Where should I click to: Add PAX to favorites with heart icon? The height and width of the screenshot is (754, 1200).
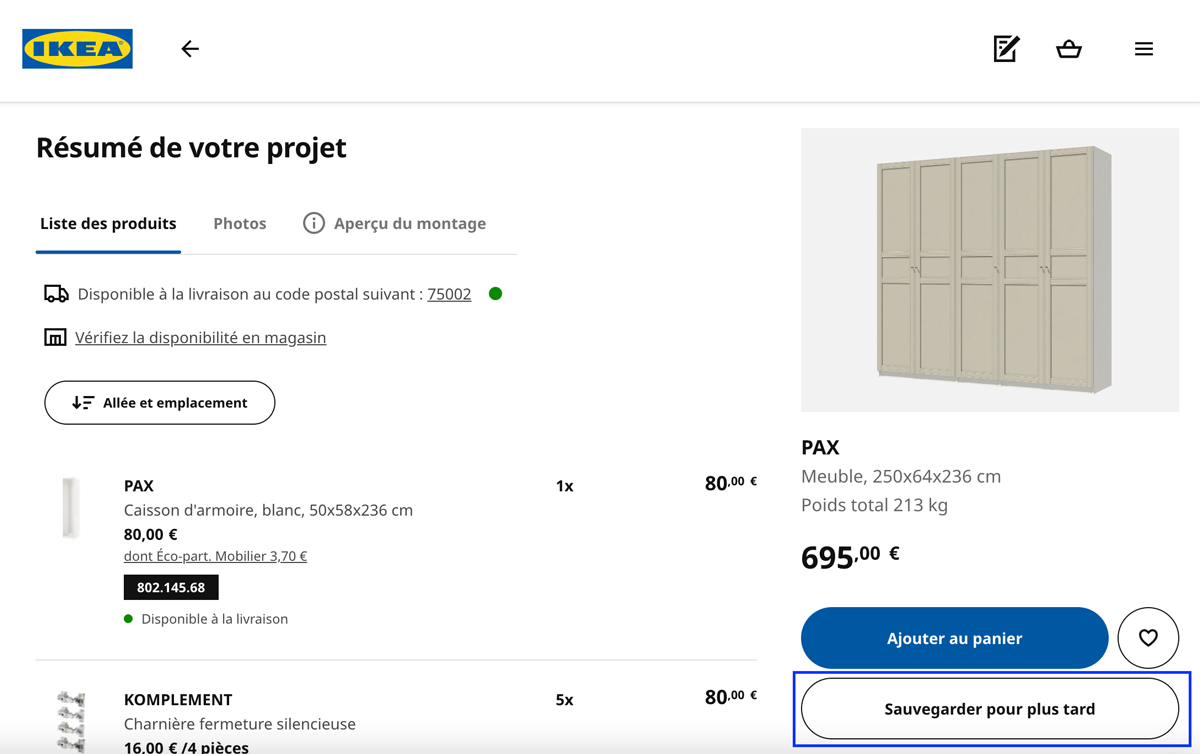(x=1148, y=638)
